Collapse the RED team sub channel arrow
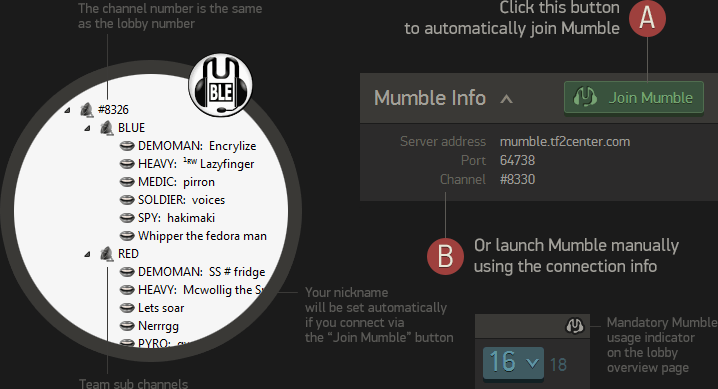This screenshot has width=718, height=389. tap(87, 254)
